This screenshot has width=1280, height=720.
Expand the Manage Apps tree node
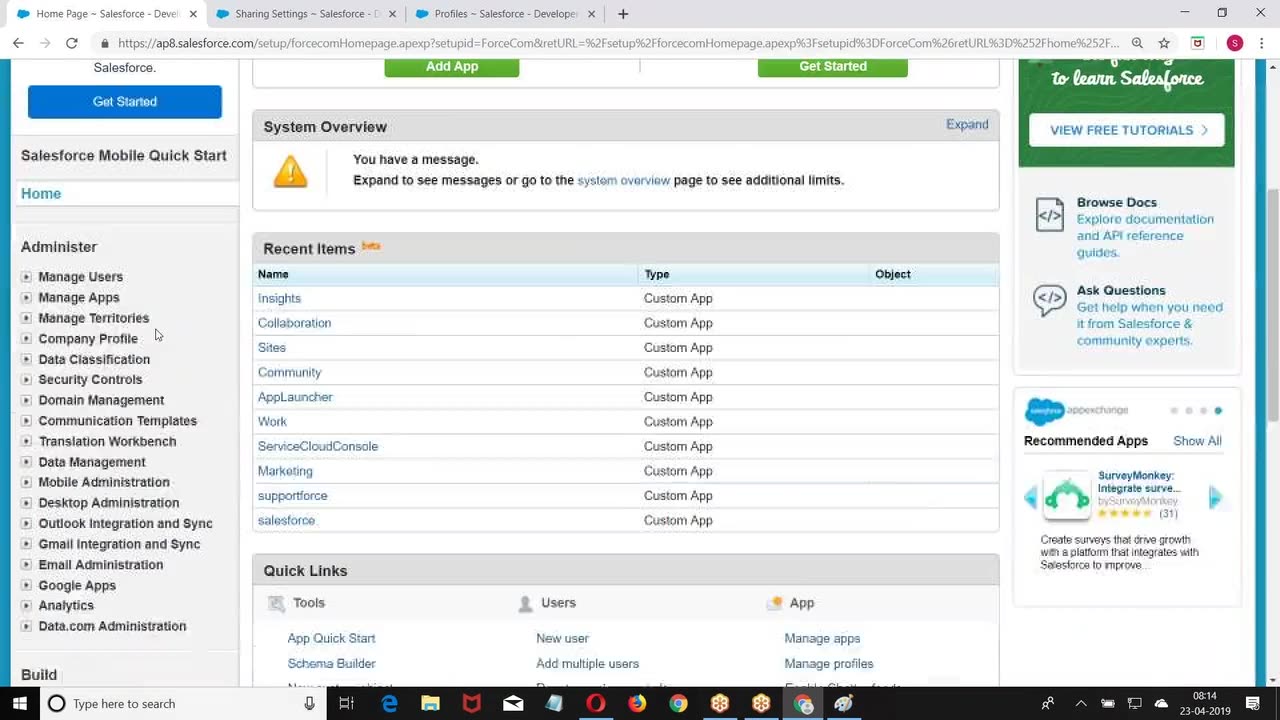(27, 298)
